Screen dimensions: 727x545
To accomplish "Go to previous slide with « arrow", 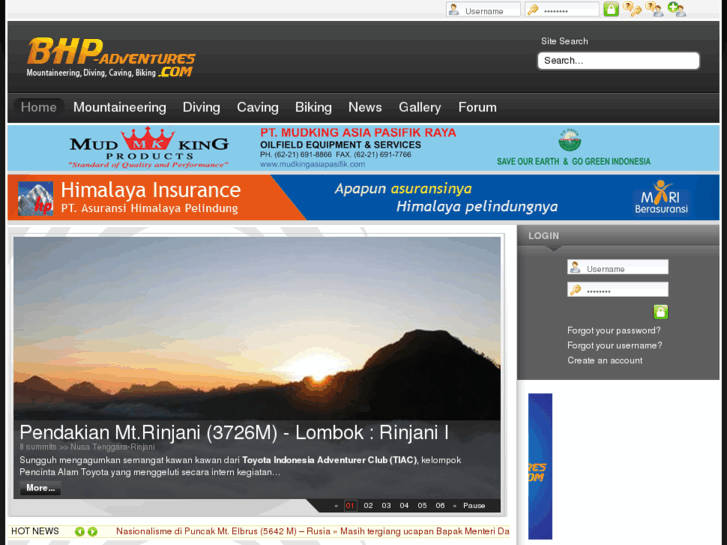I will click(336, 506).
